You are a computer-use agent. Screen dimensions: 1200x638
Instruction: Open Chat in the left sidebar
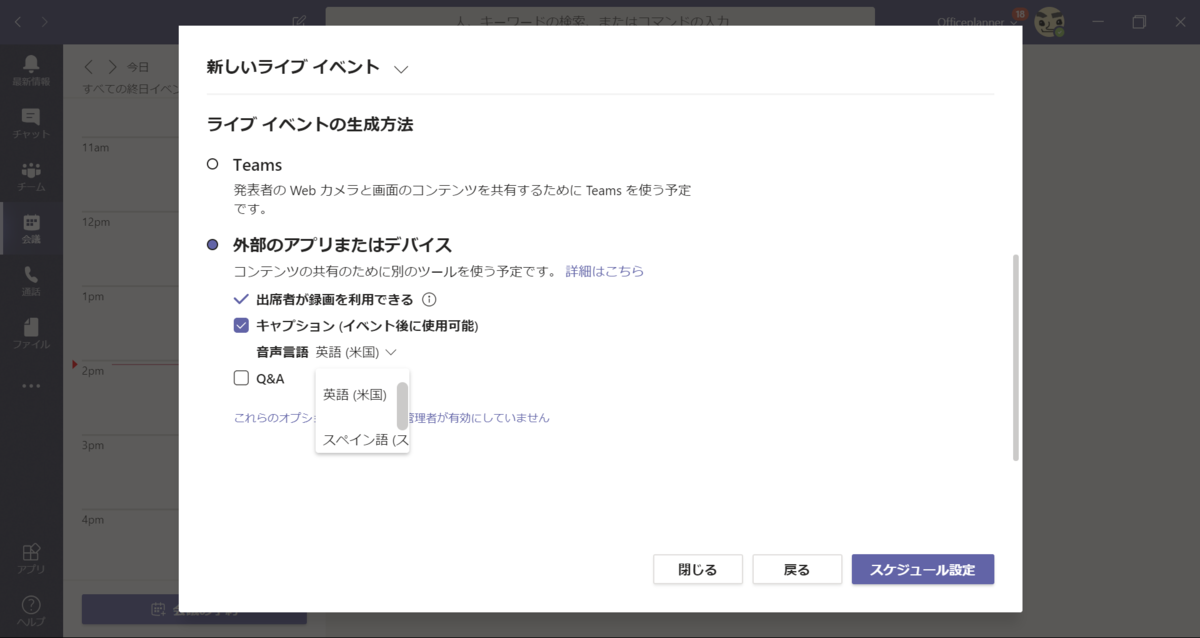(x=31, y=124)
